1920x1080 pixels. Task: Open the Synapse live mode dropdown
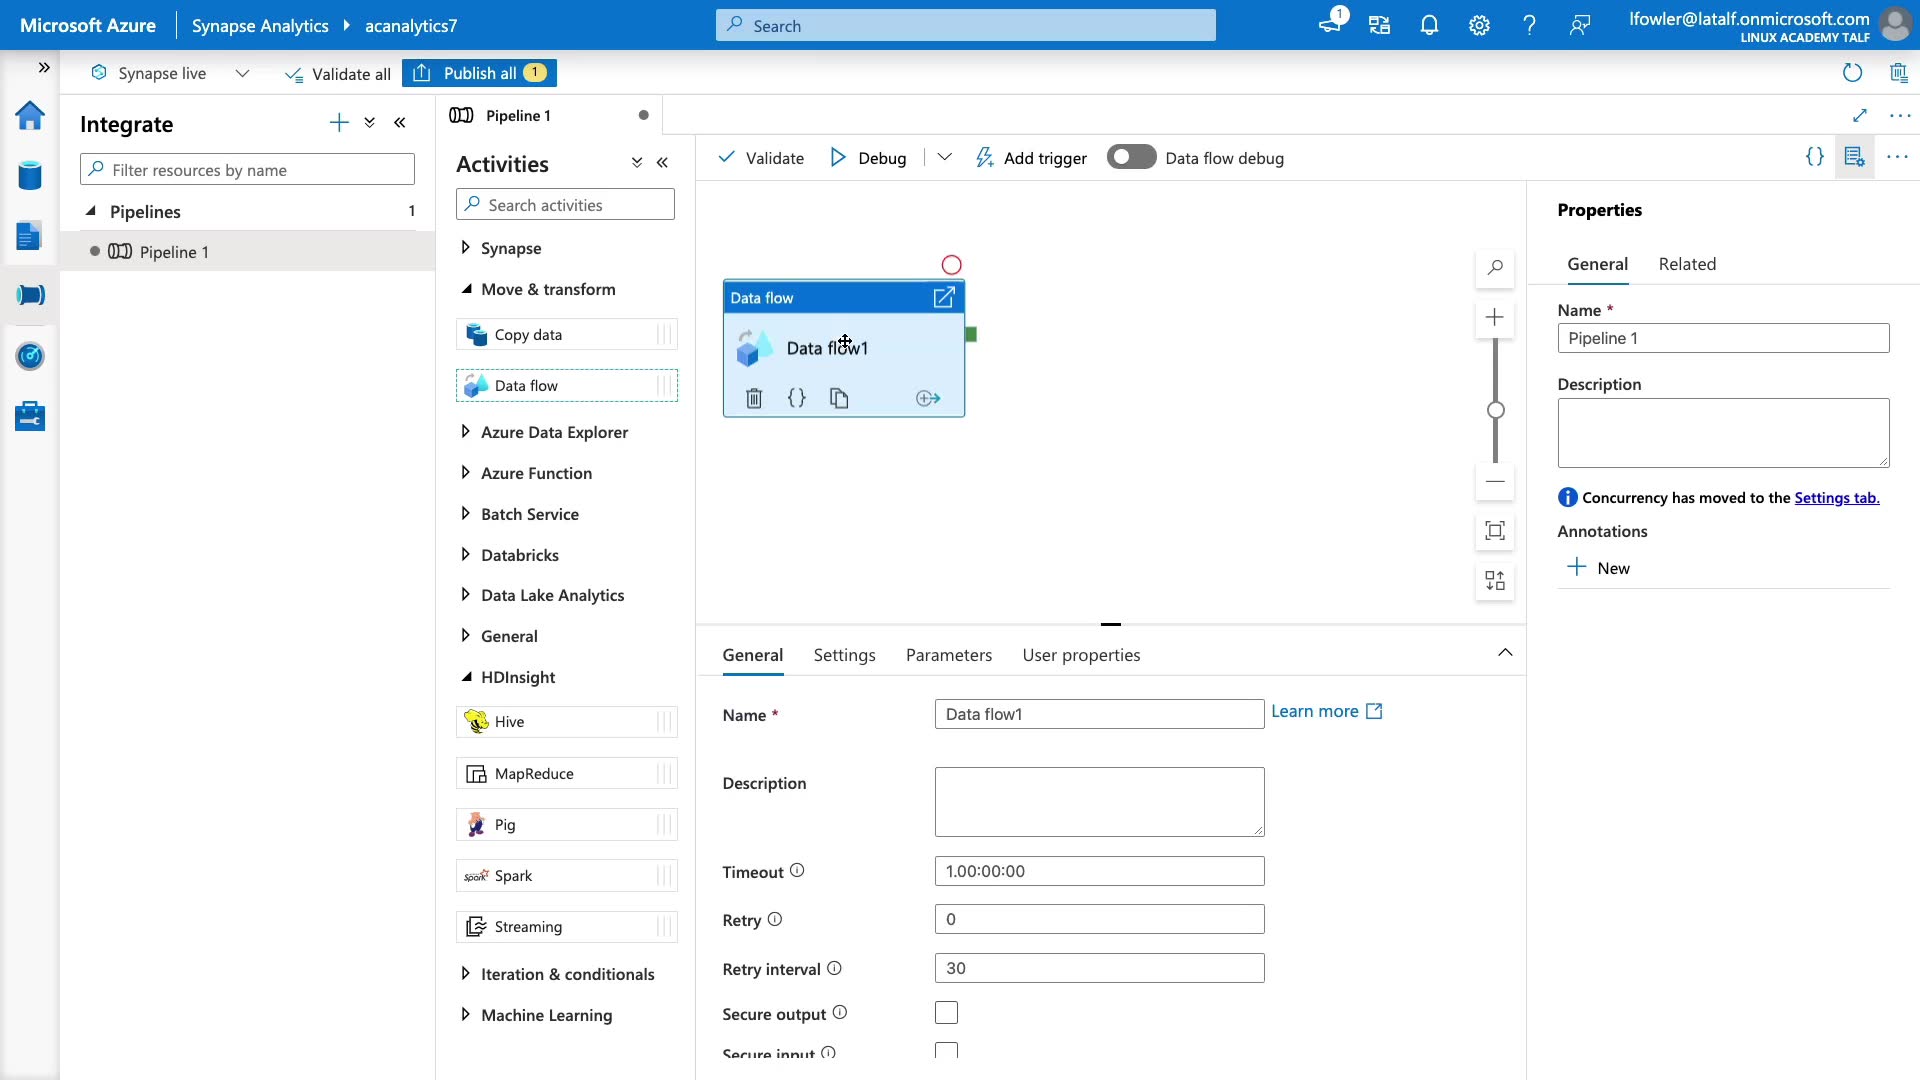click(242, 73)
